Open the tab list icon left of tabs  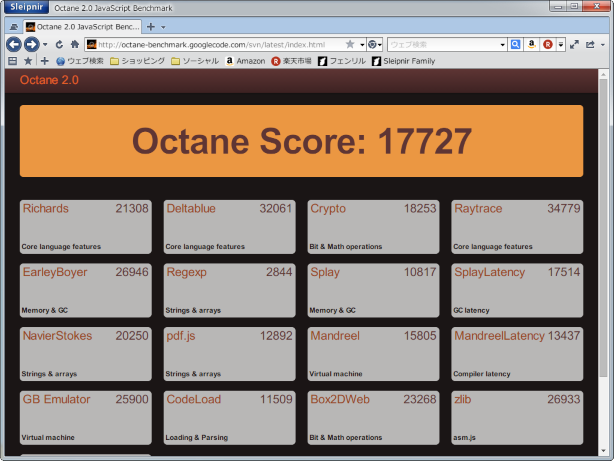14,27
